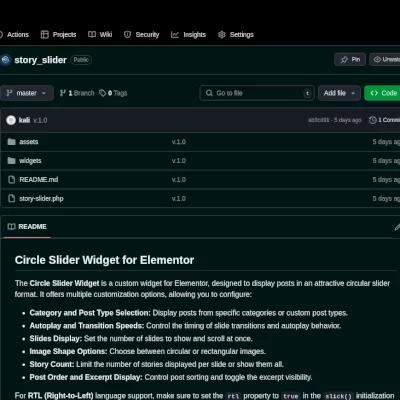Click the 'Story Count' bullet text
This screenshot has width=400, height=400.
(52, 364)
